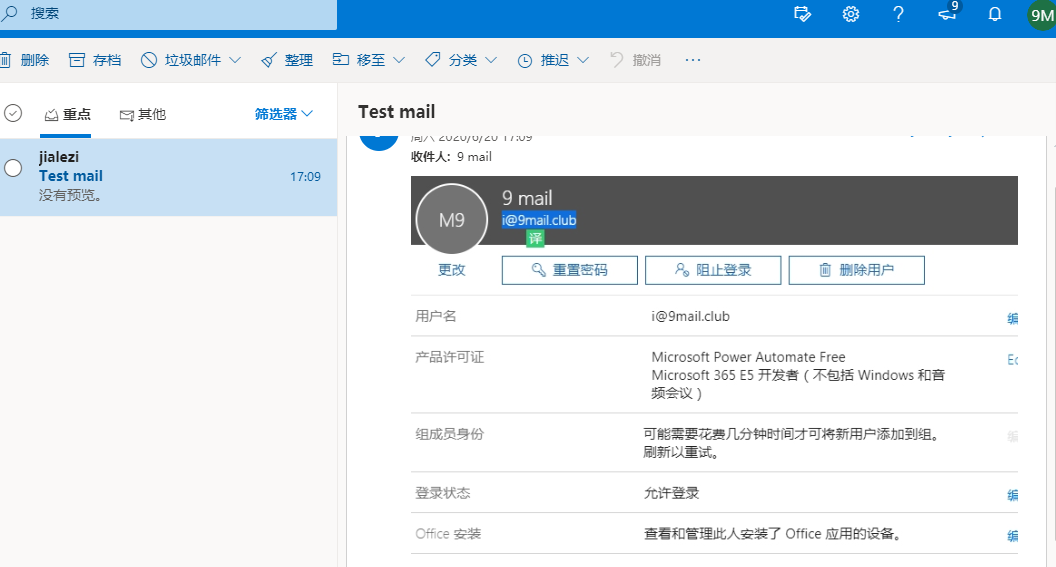Image resolution: width=1056 pixels, height=567 pixels.
Task: Open the My Day calendar-check icon
Action: click(802, 14)
